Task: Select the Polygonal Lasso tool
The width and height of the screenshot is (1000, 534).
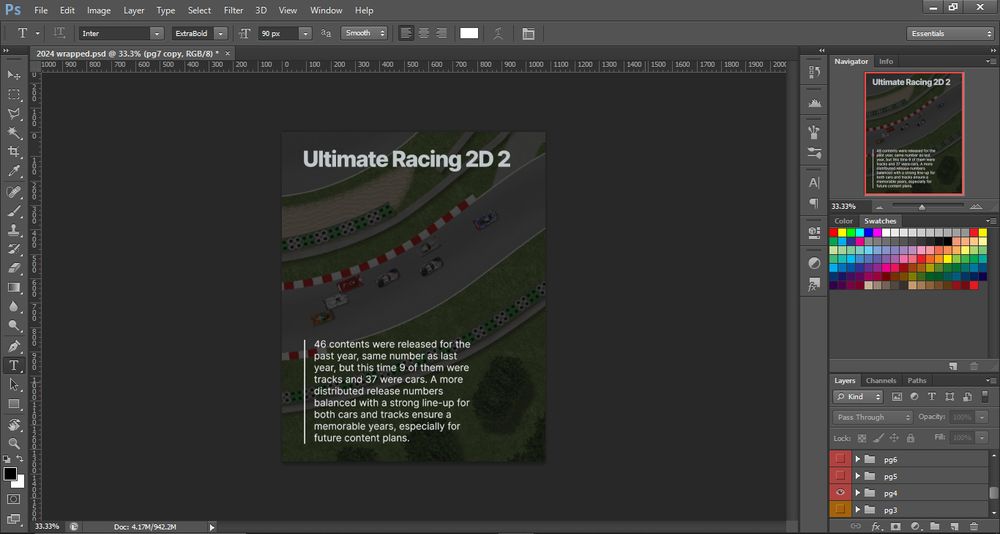Action: pyautogui.click(x=13, y=114)
